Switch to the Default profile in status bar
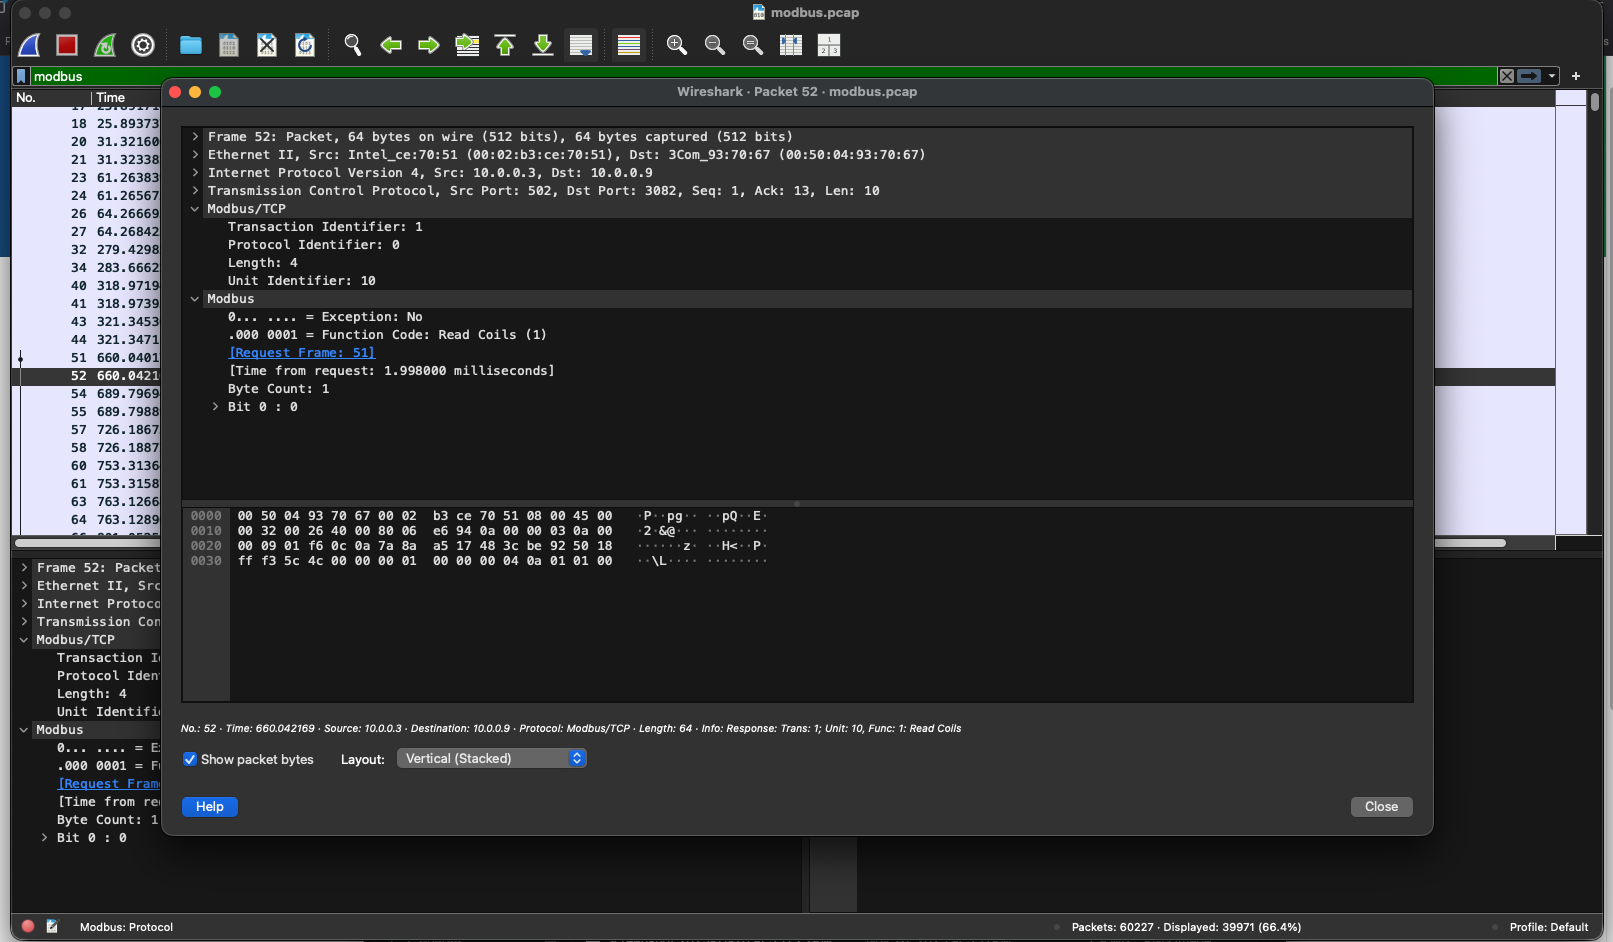The height and width of the screenshot is (942, 1613). point(1549,926)
